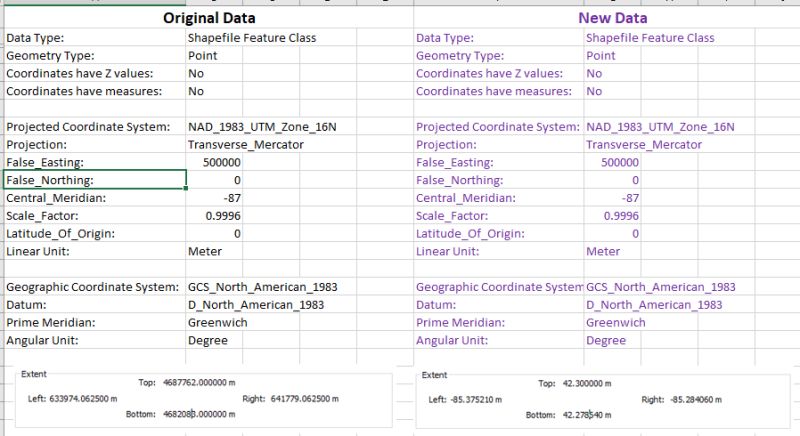The height and width of the screenshot is (436, 800).
Task: Select Original Data 'Latitude_Of_Origin:' label
Action: point(95,234)
